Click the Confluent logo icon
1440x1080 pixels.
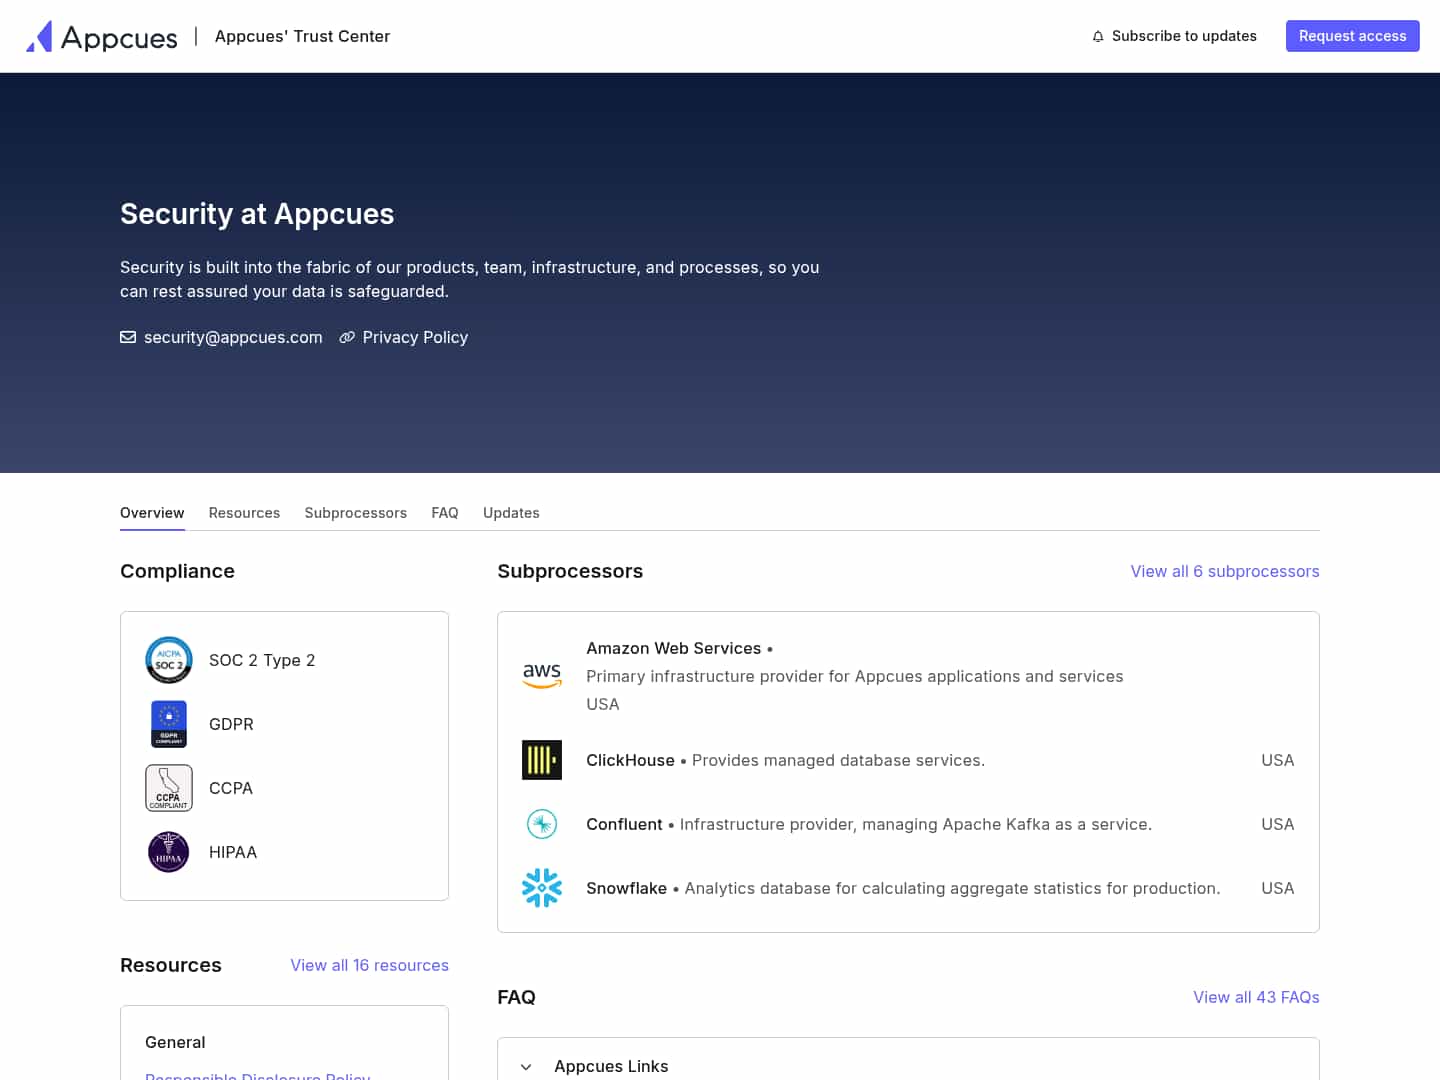[x=542, y=824]
